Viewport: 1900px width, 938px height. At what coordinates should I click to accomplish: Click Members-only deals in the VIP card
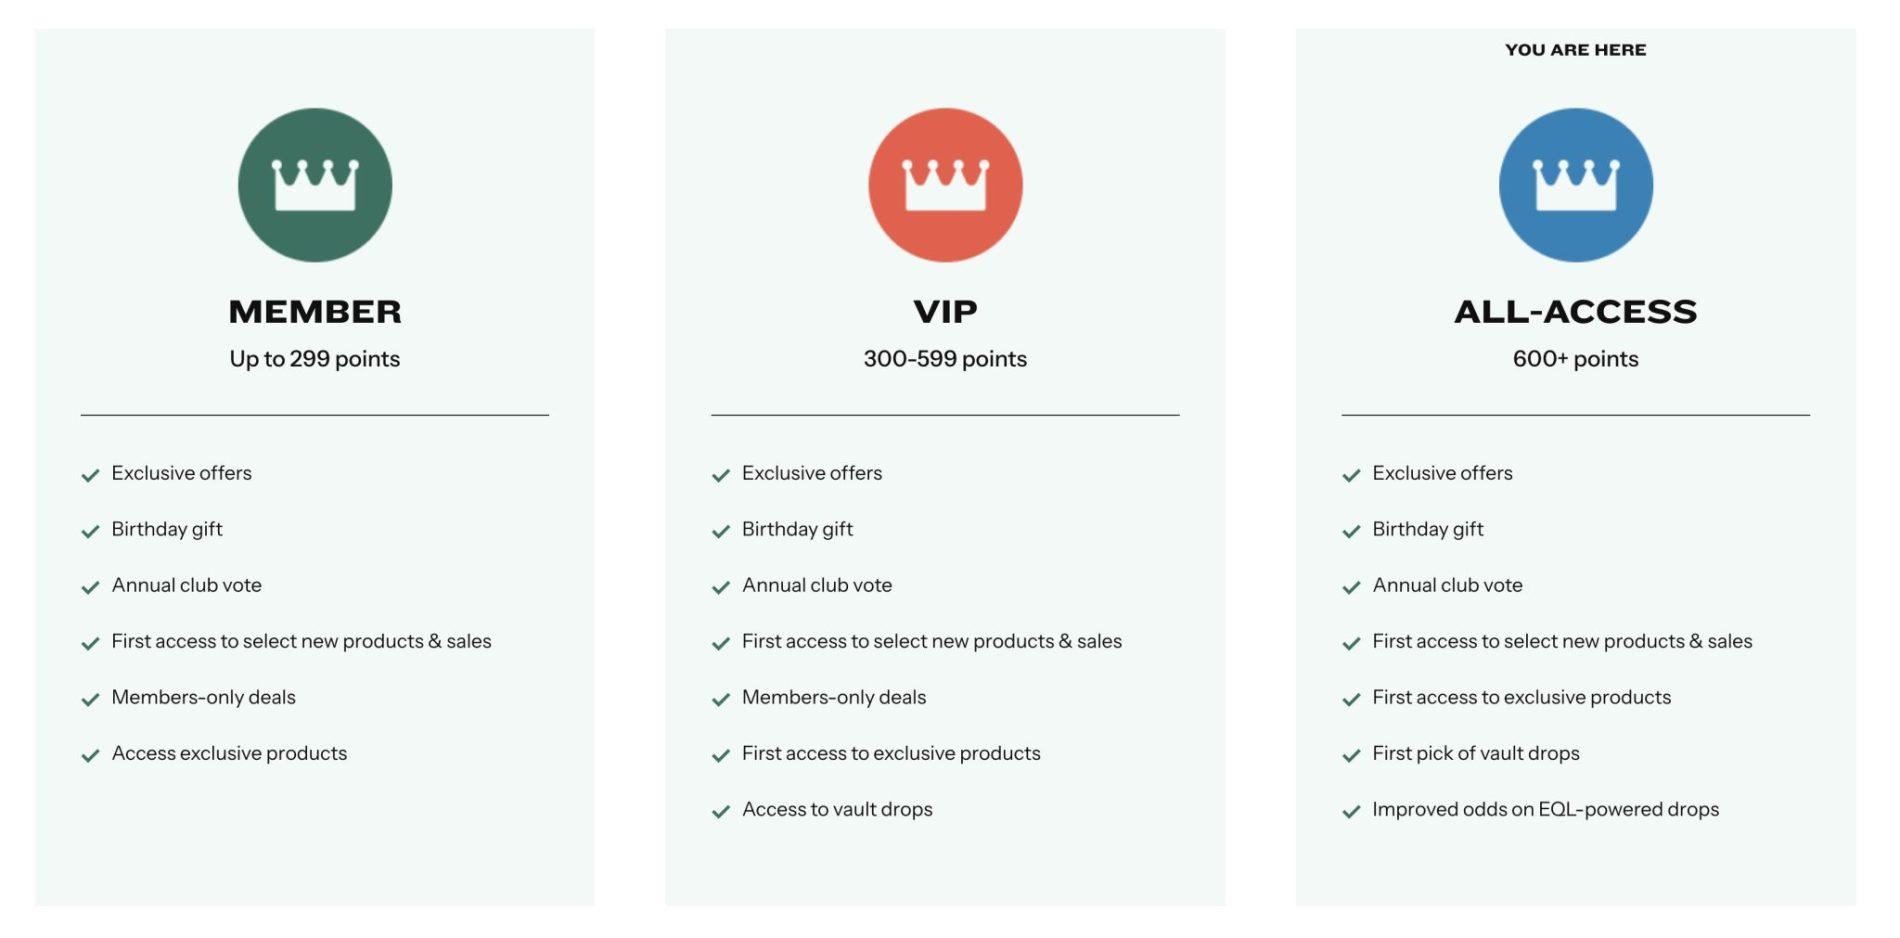tap(834, 697)
